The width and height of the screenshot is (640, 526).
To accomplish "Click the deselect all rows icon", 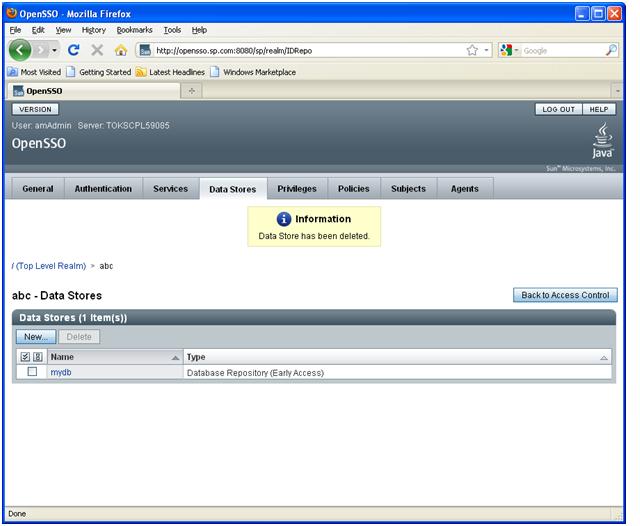I will (38, 357).
